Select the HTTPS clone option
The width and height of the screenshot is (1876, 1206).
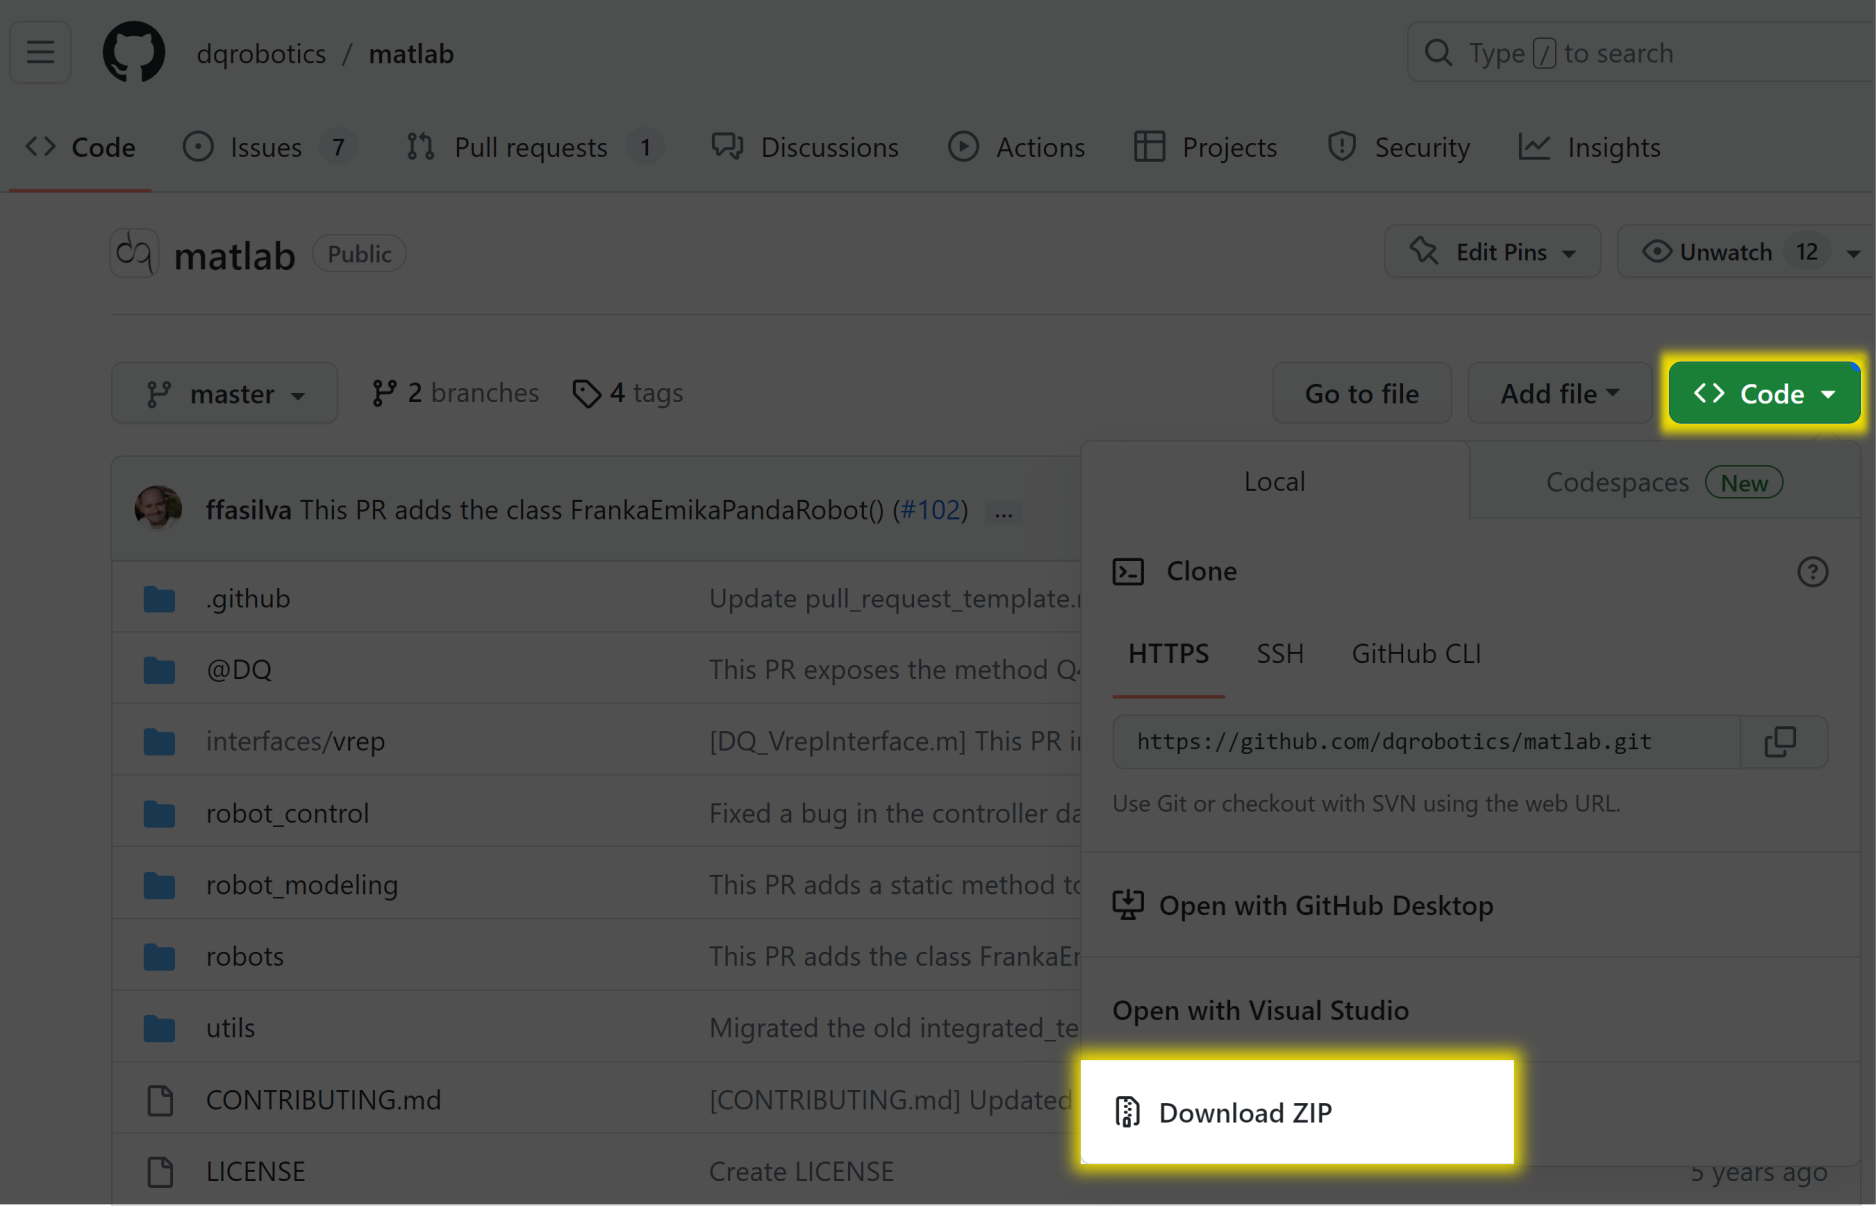pos(1168,654)
